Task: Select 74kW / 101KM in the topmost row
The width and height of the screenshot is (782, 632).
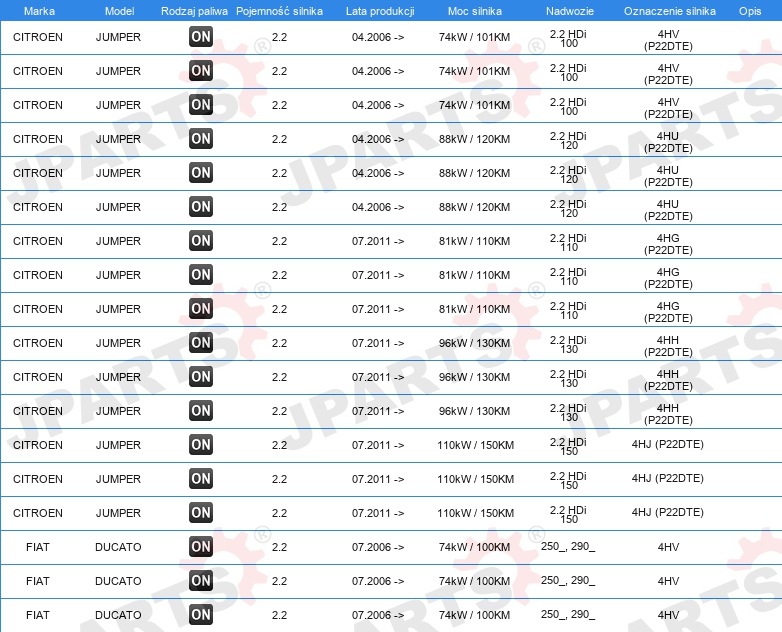Action: (x=474, y=37)
